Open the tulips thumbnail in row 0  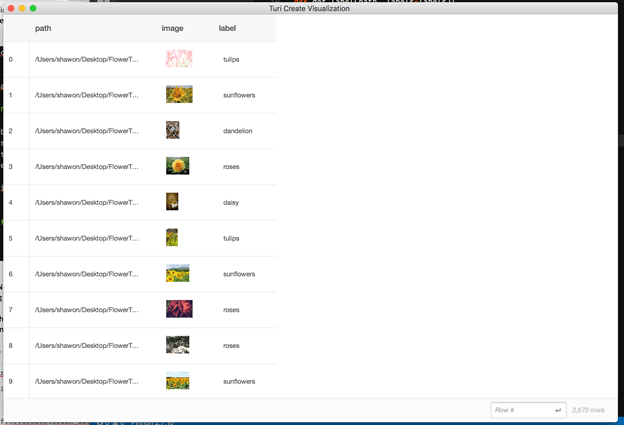pos(179,58)
